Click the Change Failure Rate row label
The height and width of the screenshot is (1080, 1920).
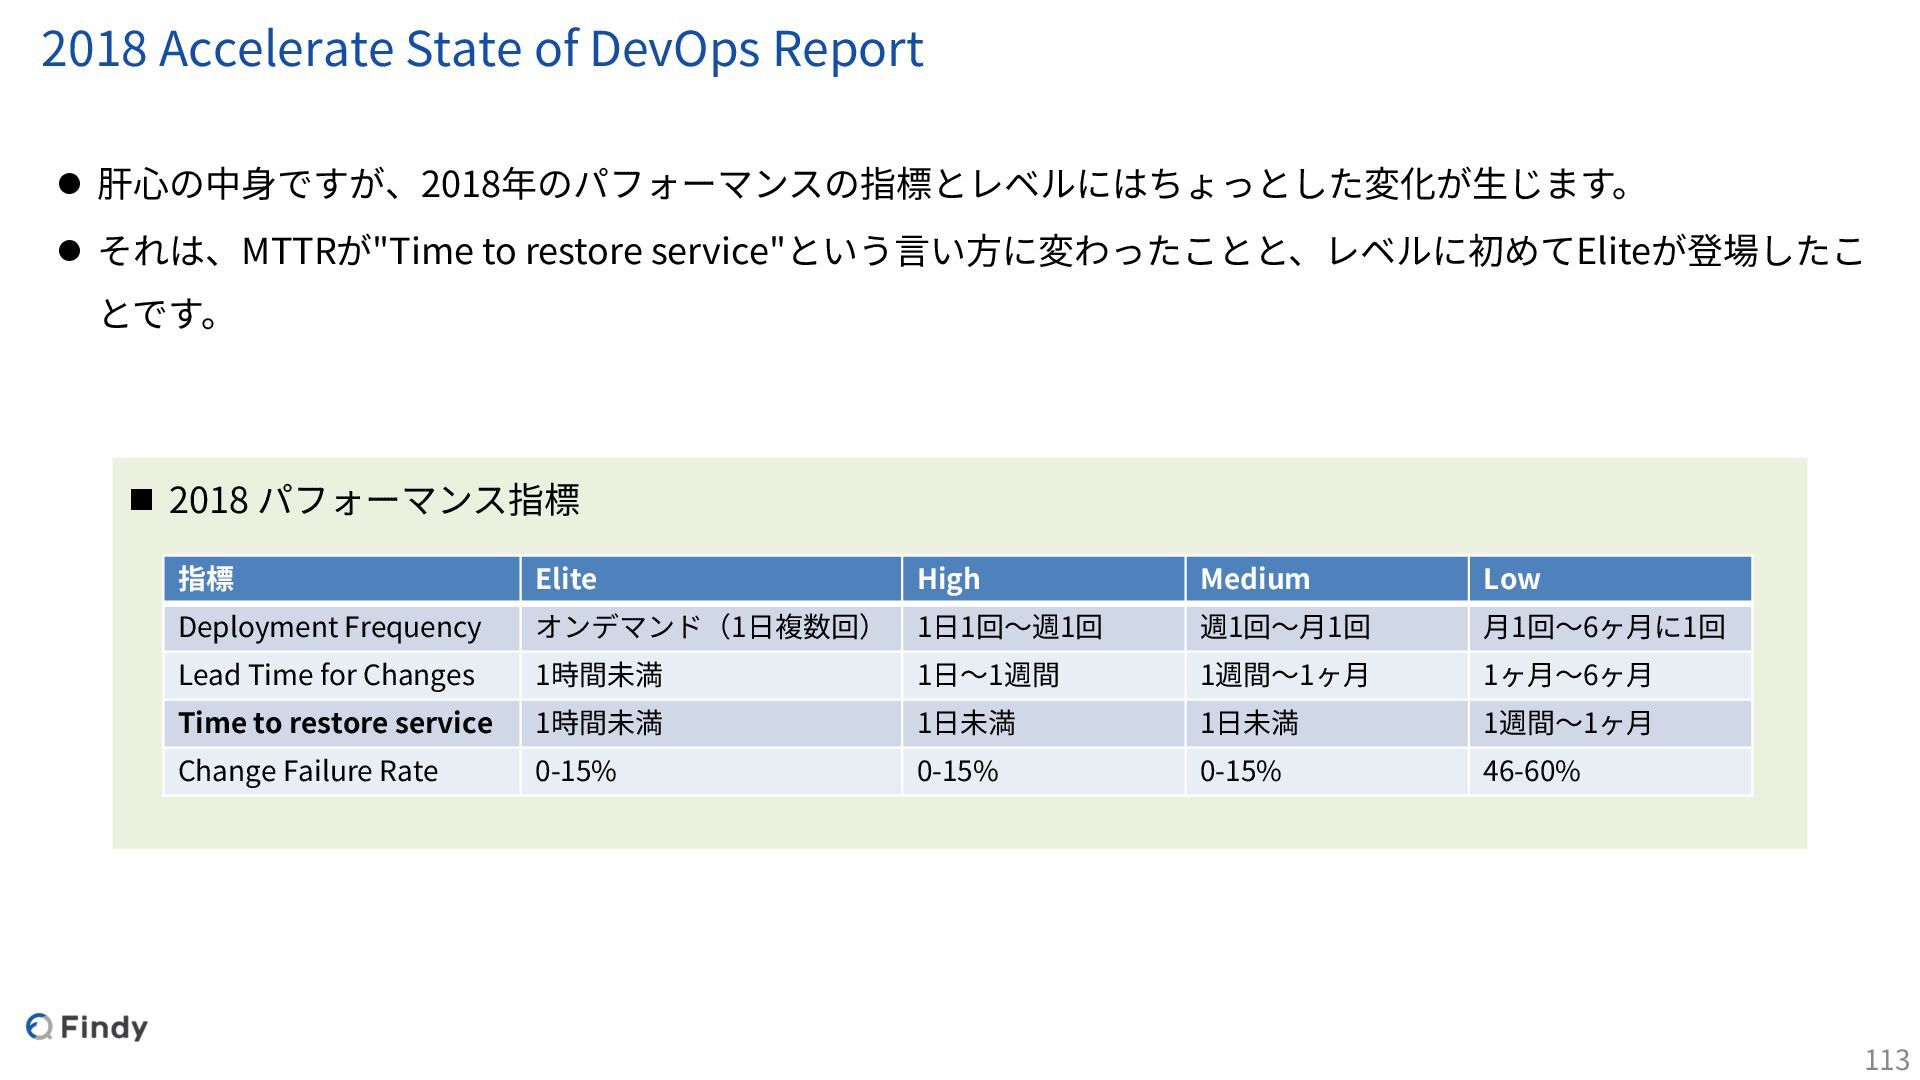tap(308, 771)
